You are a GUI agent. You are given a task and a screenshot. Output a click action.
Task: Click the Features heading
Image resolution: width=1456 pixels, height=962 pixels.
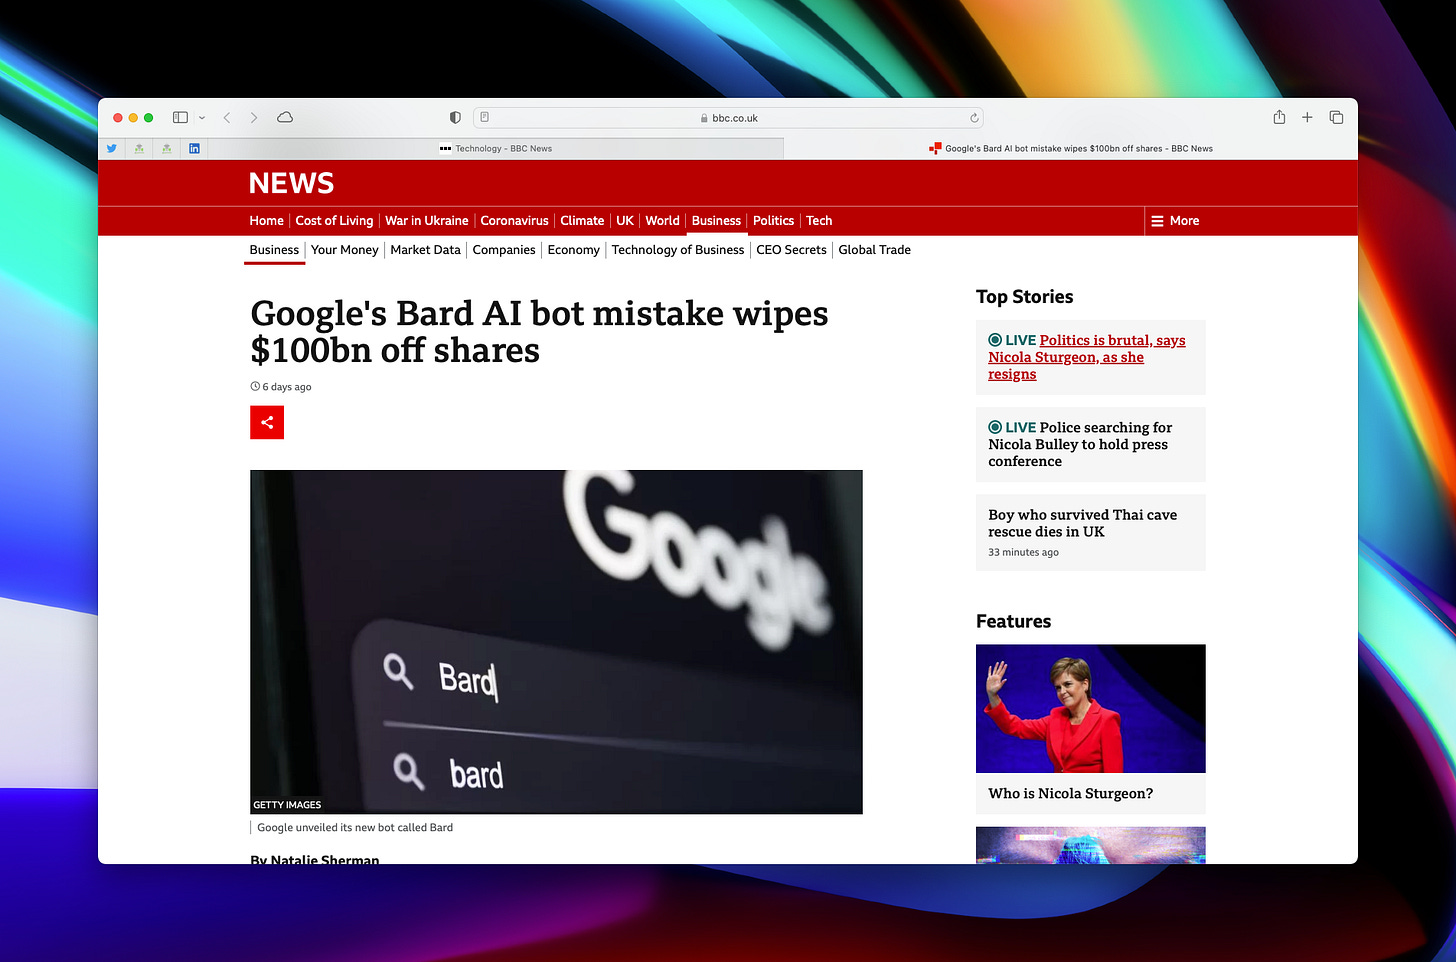(1013, 621)
